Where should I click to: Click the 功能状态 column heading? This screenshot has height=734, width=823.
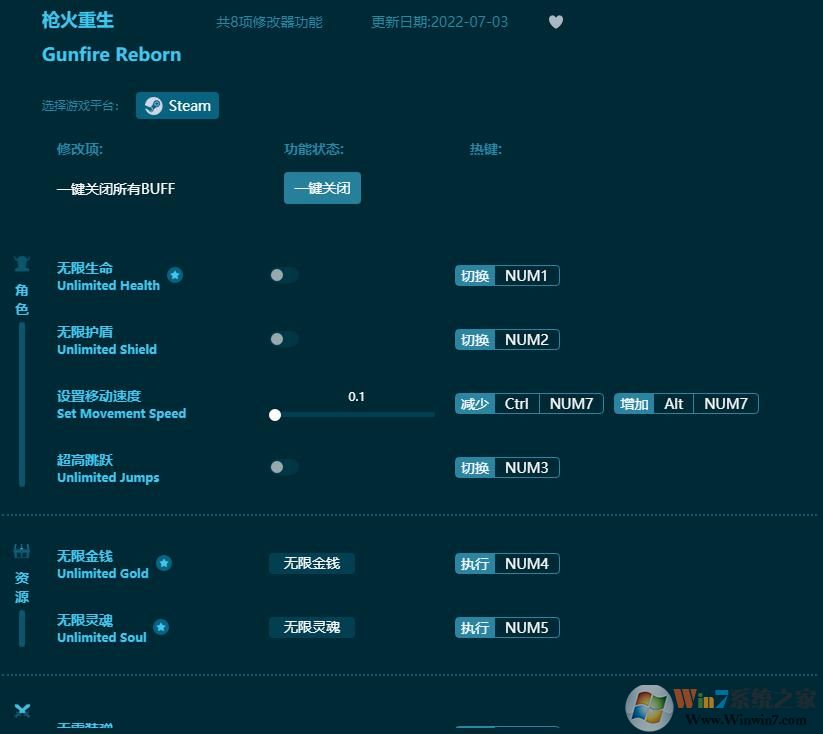point(314,150)
